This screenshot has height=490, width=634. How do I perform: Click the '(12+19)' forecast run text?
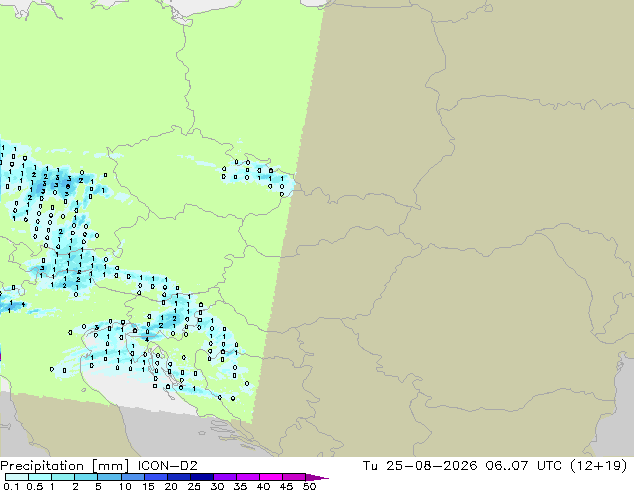click(x=599, y=466)
